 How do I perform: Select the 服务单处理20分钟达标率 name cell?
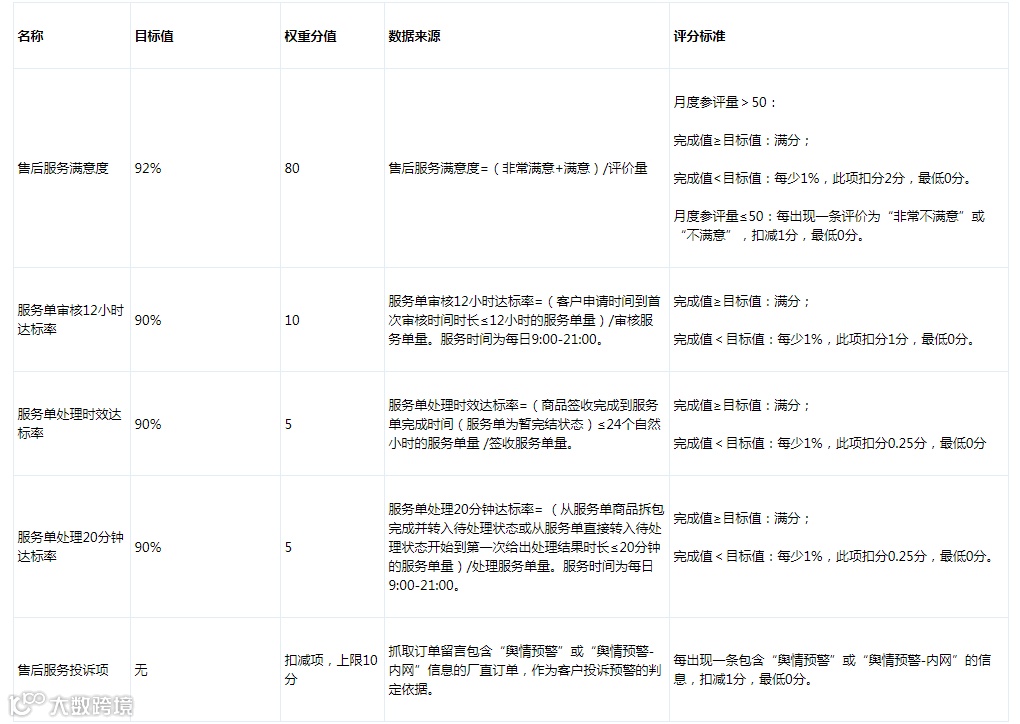[70, 546]
